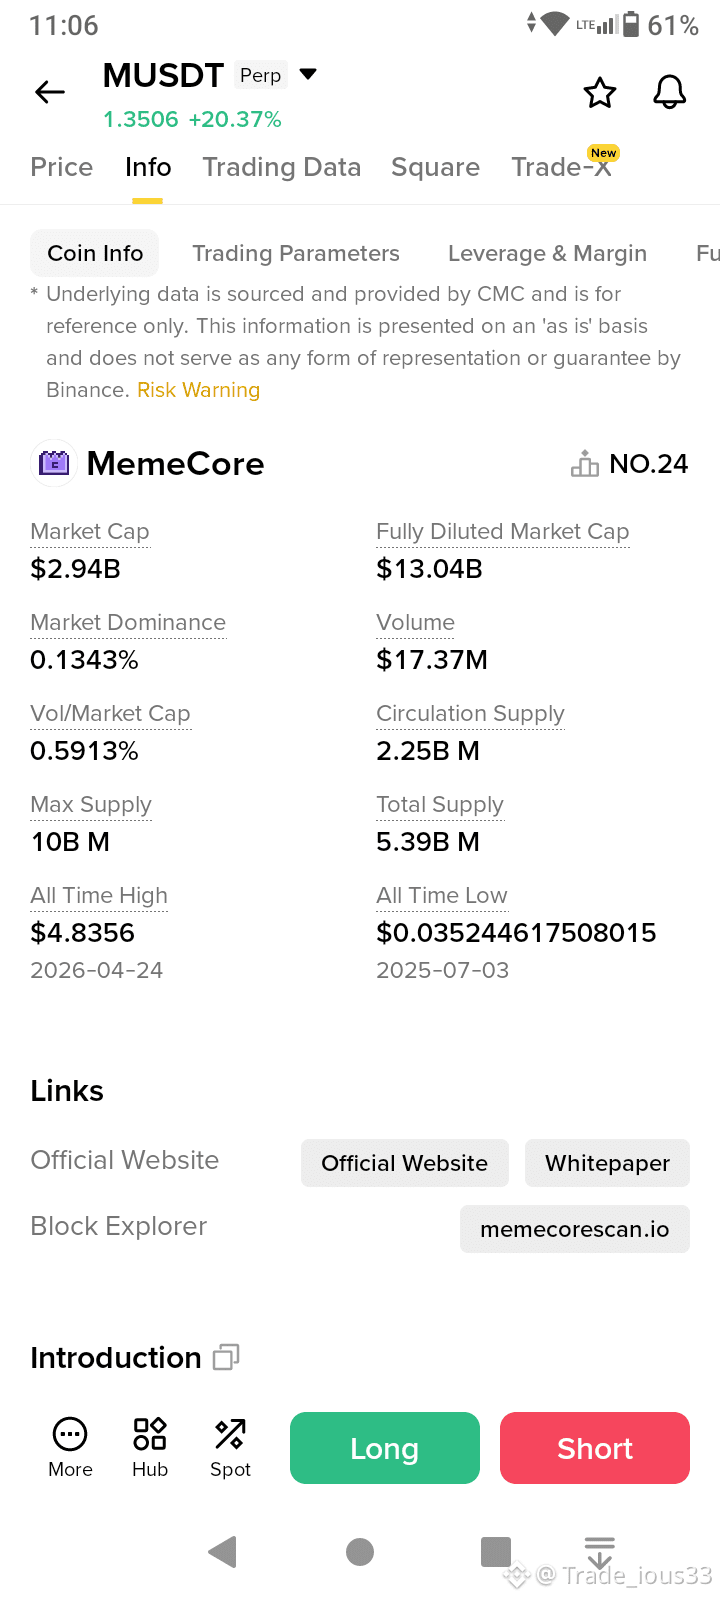Viewport: 720px width, 1600px height.
Task: Select the Leverage & Margin sub-tab
Action: click(x=548, y=254)
